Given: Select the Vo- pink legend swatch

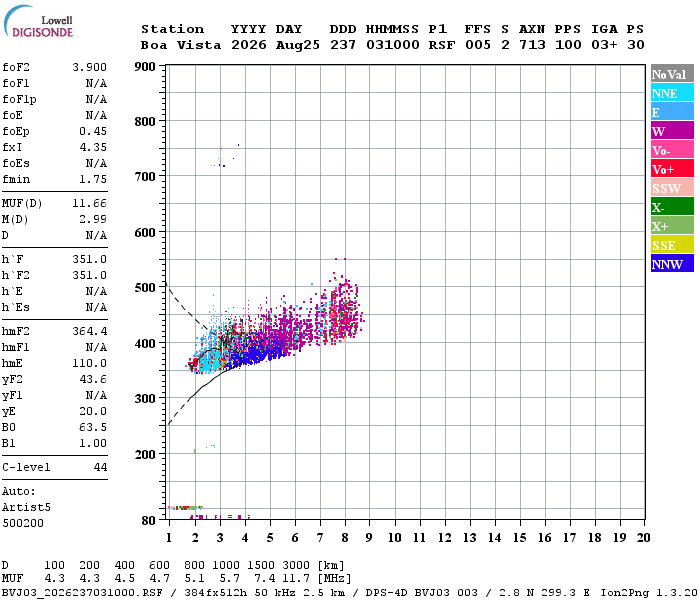Looking at the screenshot, I should point(672,150).
